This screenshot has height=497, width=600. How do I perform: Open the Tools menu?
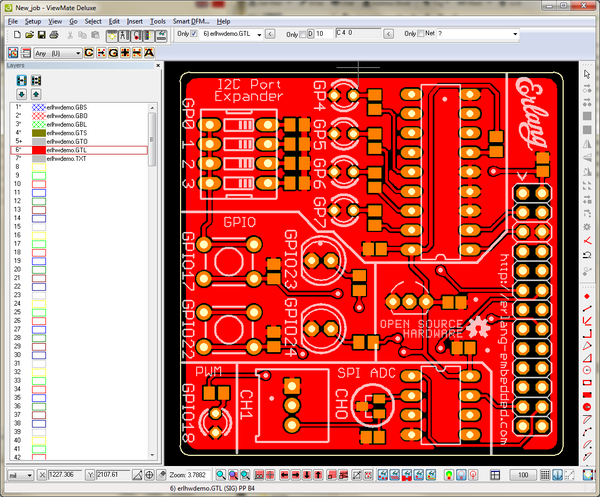click(158, 21)
